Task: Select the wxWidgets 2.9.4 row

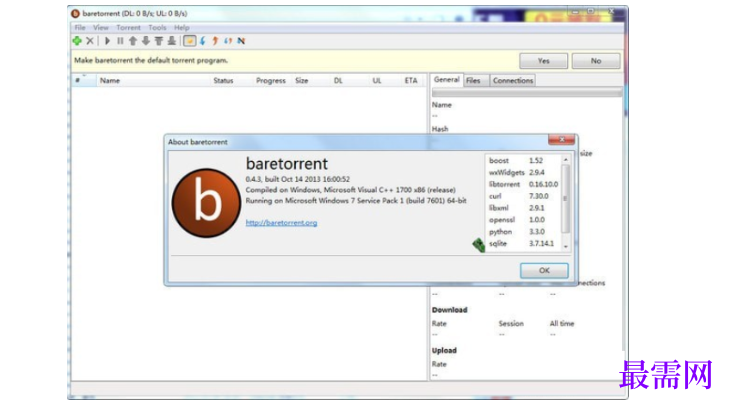Action: (x=523, y=172)
